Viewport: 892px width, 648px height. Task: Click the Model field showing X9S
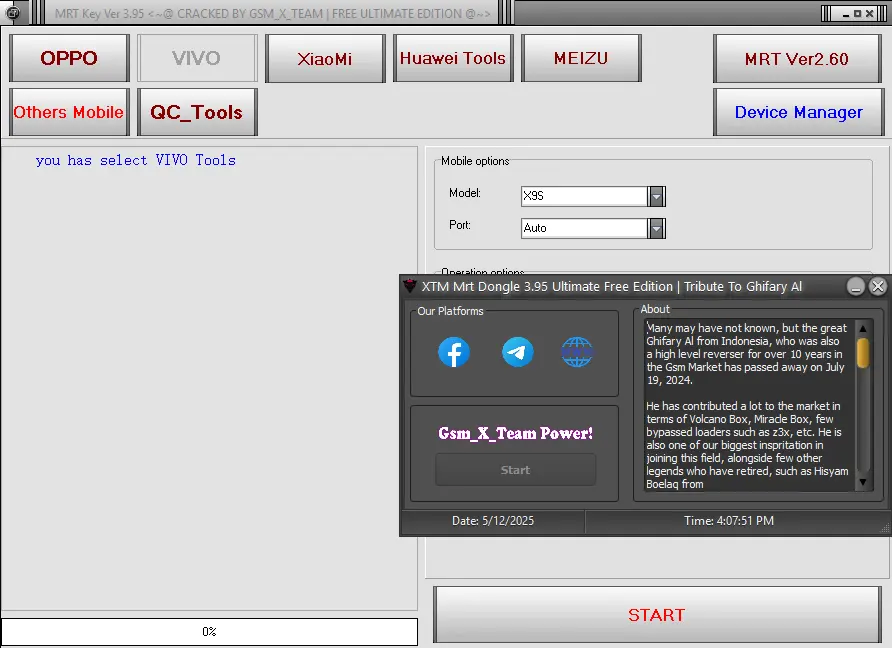click(584, 196)
